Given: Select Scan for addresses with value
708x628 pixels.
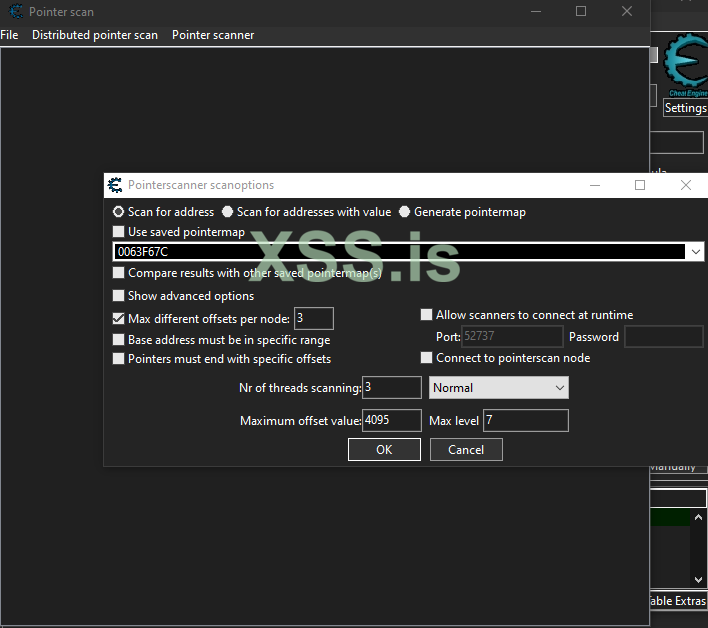Looking at the screenshot, I should pos(228,212).
